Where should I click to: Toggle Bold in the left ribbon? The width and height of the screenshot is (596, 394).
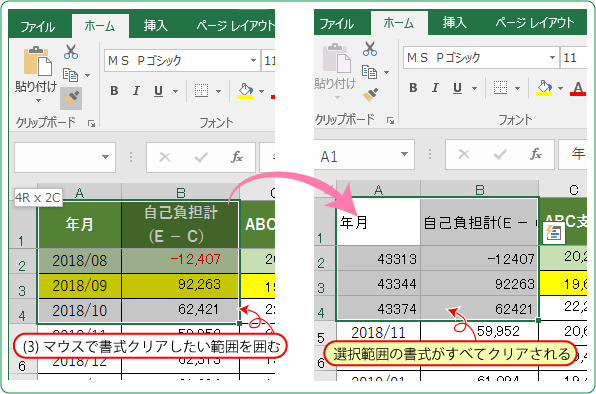pyautogui.click(x=114, y=90)
